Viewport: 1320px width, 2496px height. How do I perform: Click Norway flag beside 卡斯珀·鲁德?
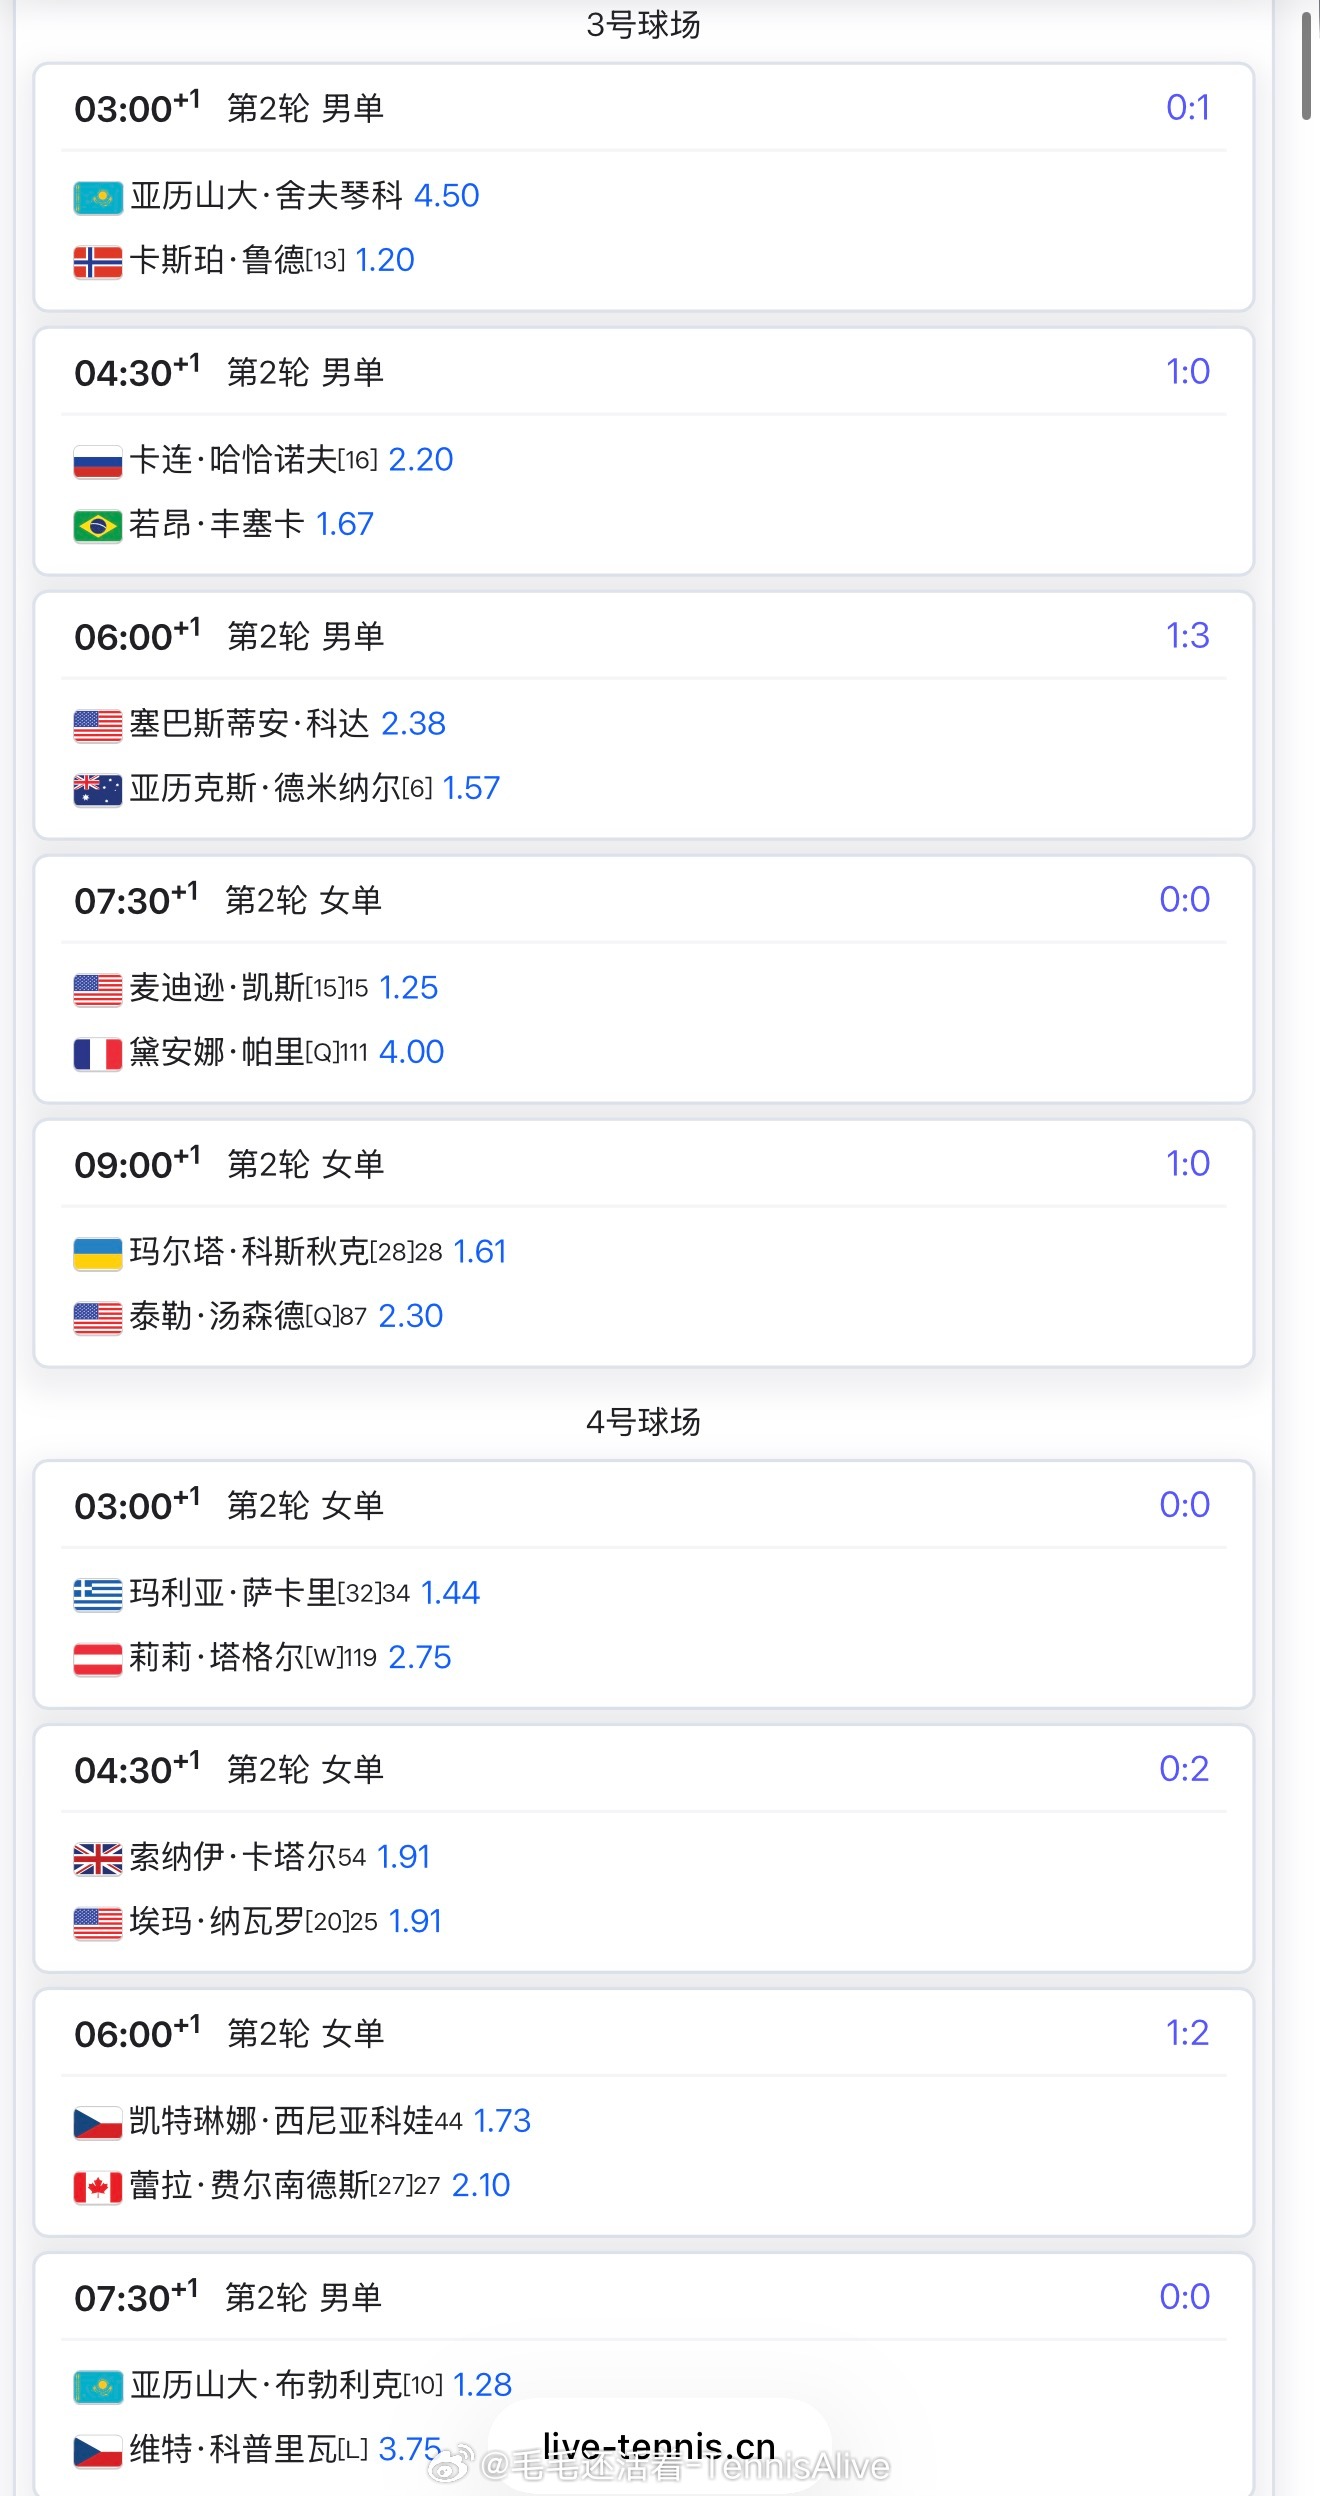[98, 262]
